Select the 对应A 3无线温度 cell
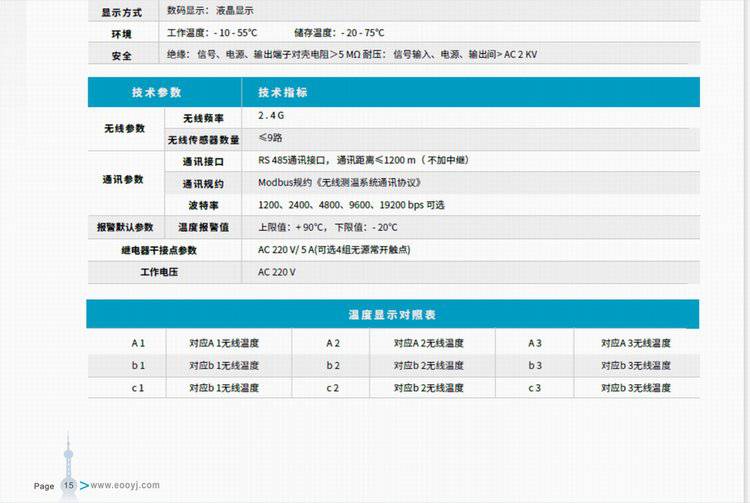The width and height of the screenshot is (750, 503). click(636, 343)
